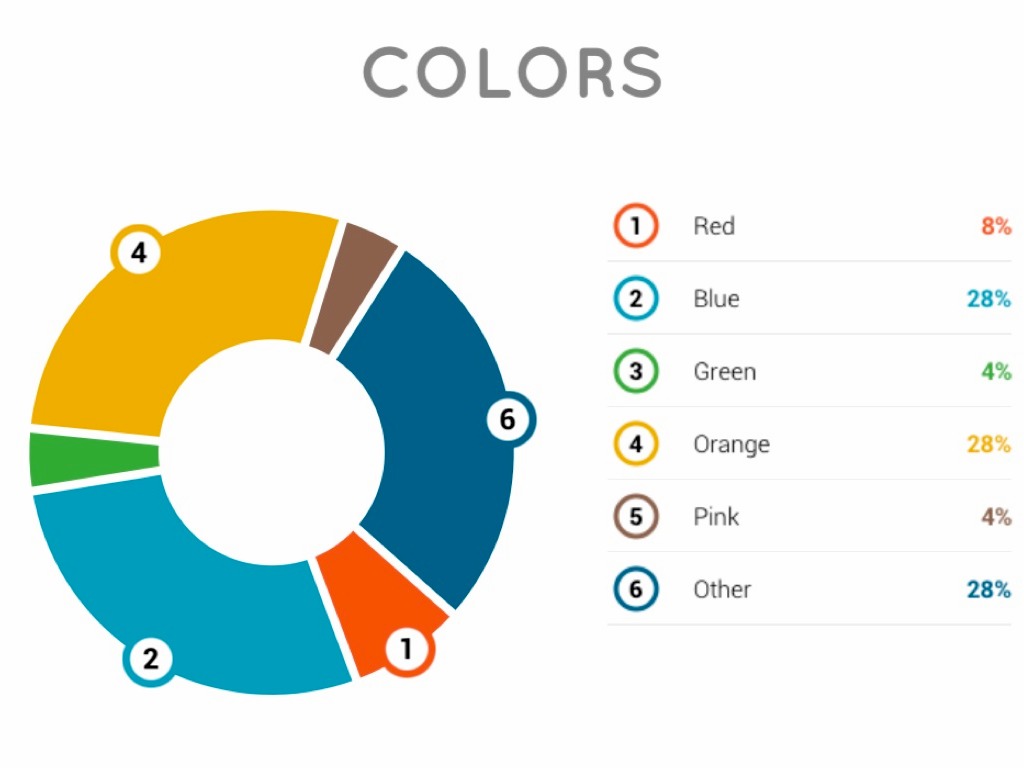
Task: Click the green number 3 legend badge
Action: coord(635,371)
